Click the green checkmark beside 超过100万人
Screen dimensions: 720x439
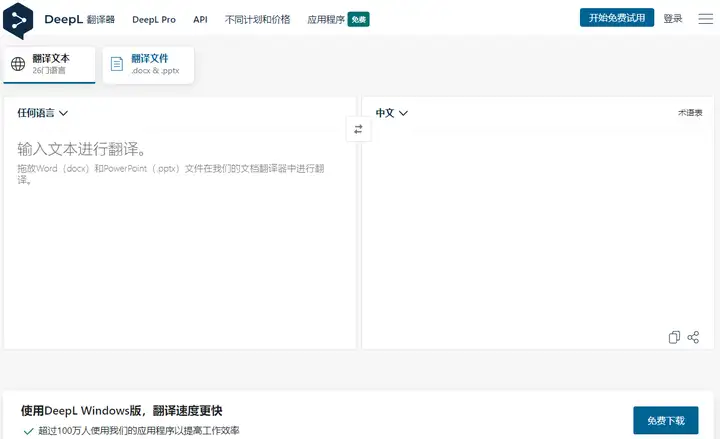[x=28, y=431]
